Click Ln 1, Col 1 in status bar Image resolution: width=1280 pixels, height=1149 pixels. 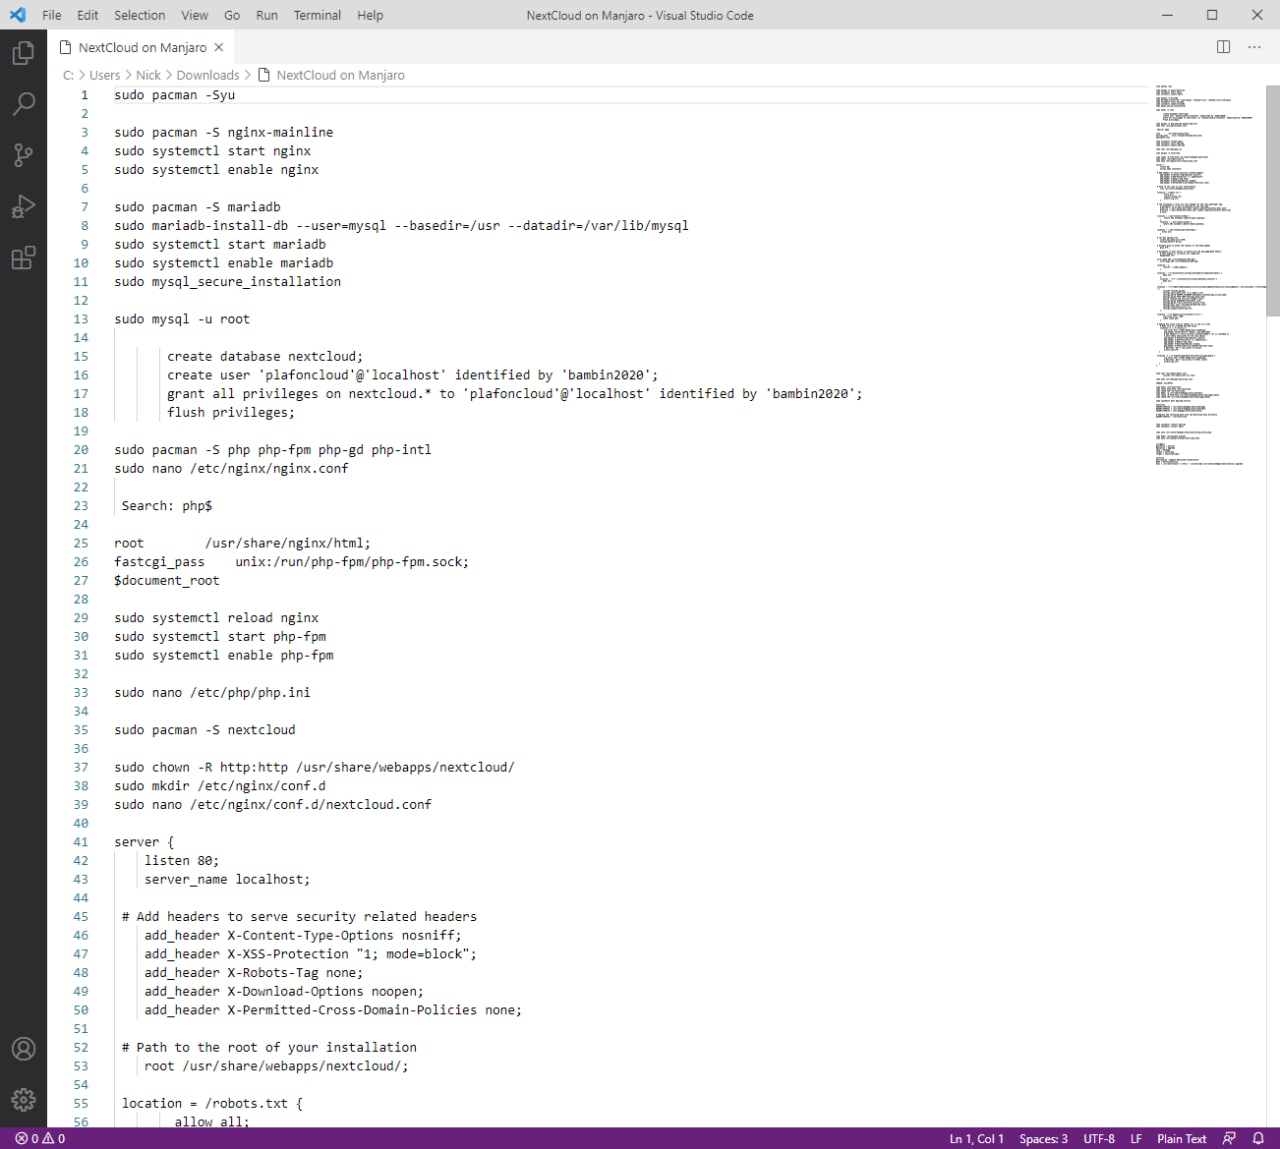pos(976,1139)
